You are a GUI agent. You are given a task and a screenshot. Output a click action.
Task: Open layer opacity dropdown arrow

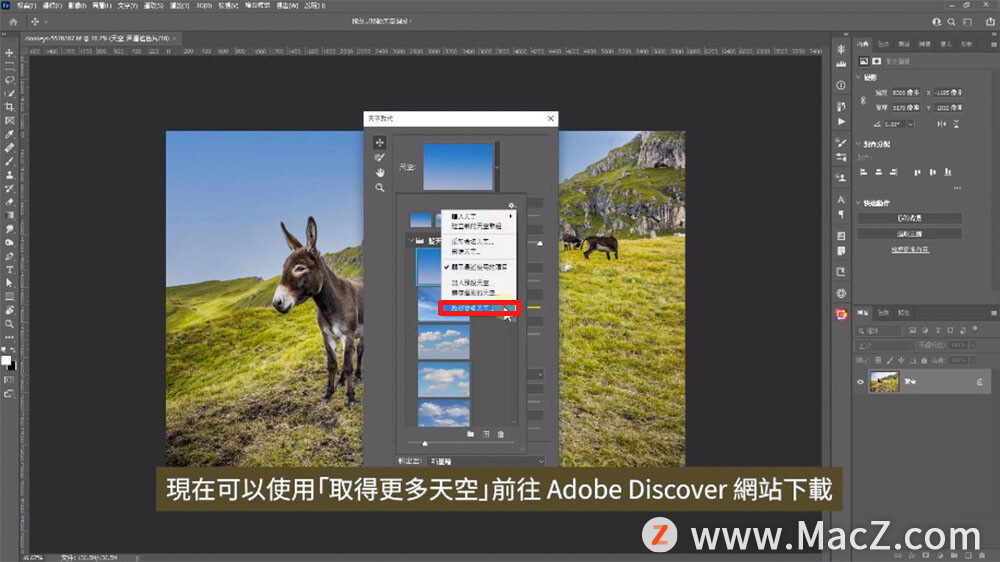[x=973, y=345]
